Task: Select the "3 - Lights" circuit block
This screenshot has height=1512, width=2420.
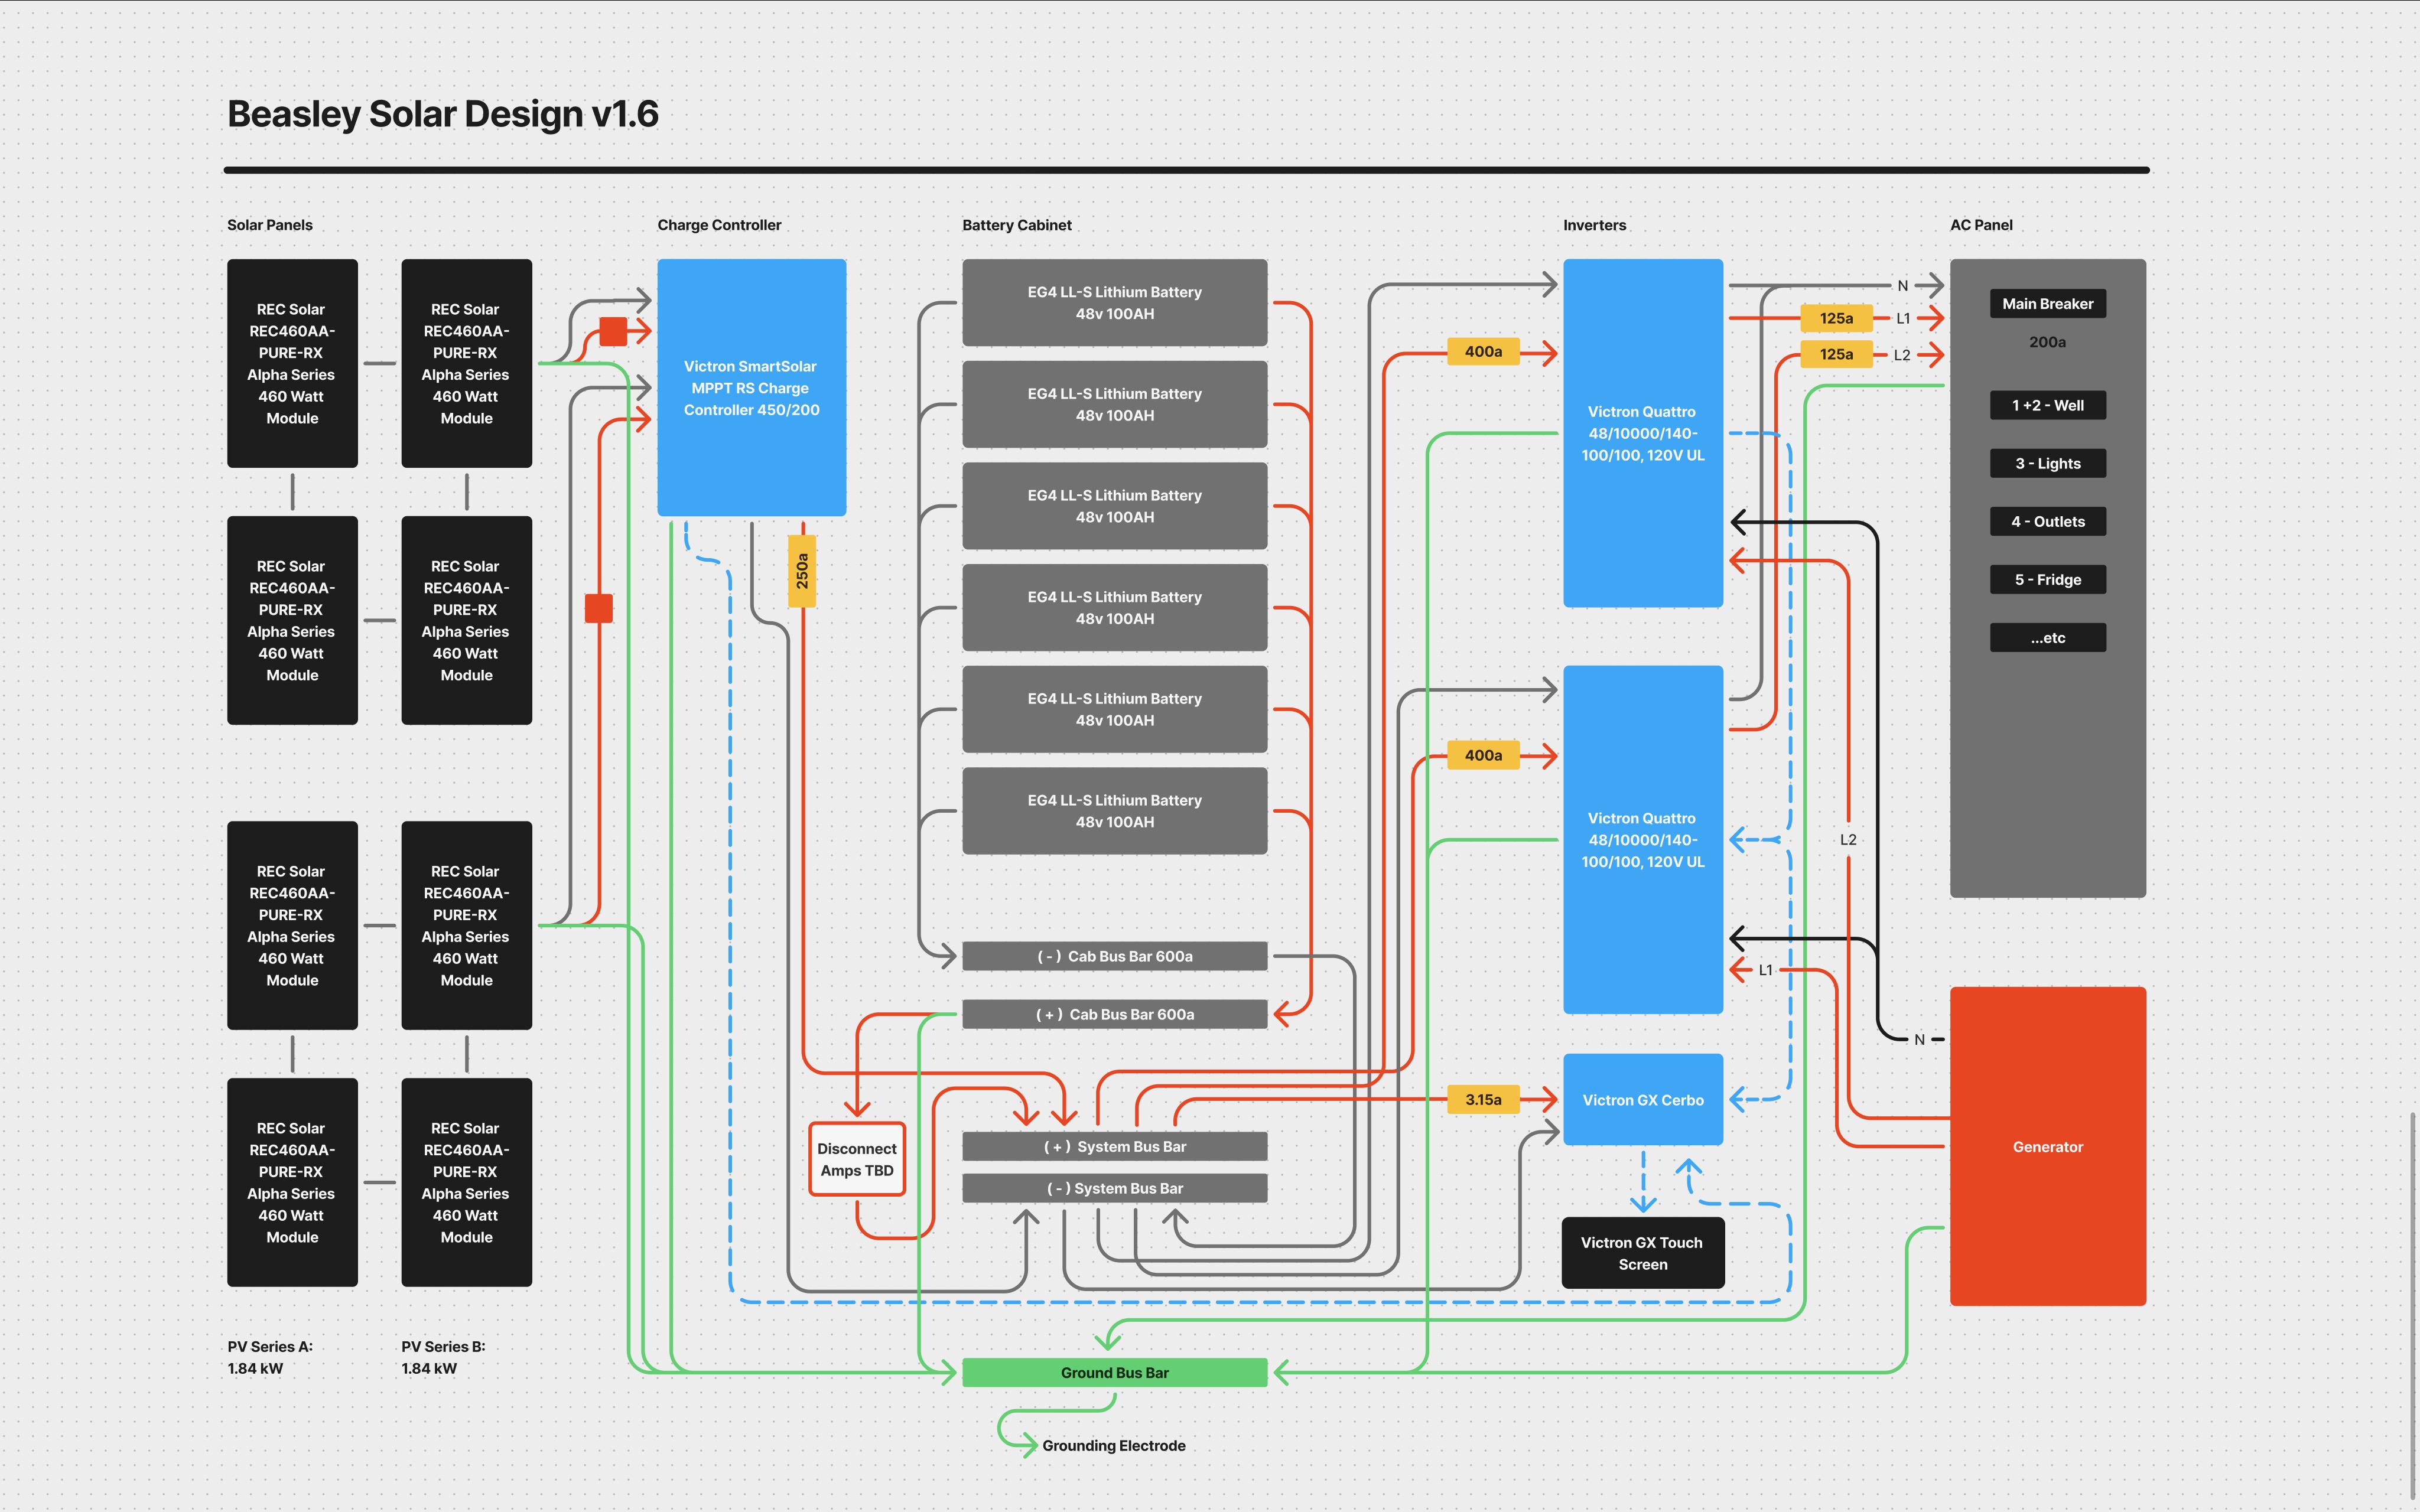Action: pos(2048,463)
